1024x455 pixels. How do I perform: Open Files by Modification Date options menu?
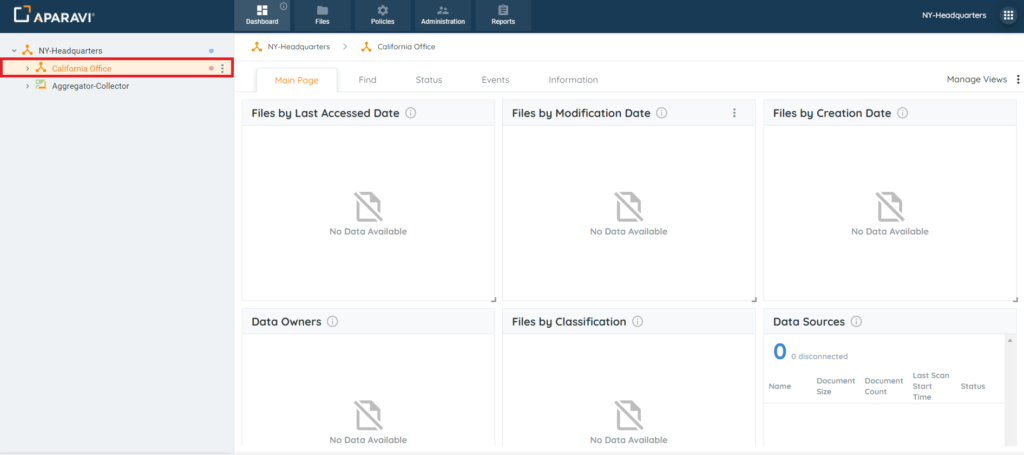coord(734,114)
